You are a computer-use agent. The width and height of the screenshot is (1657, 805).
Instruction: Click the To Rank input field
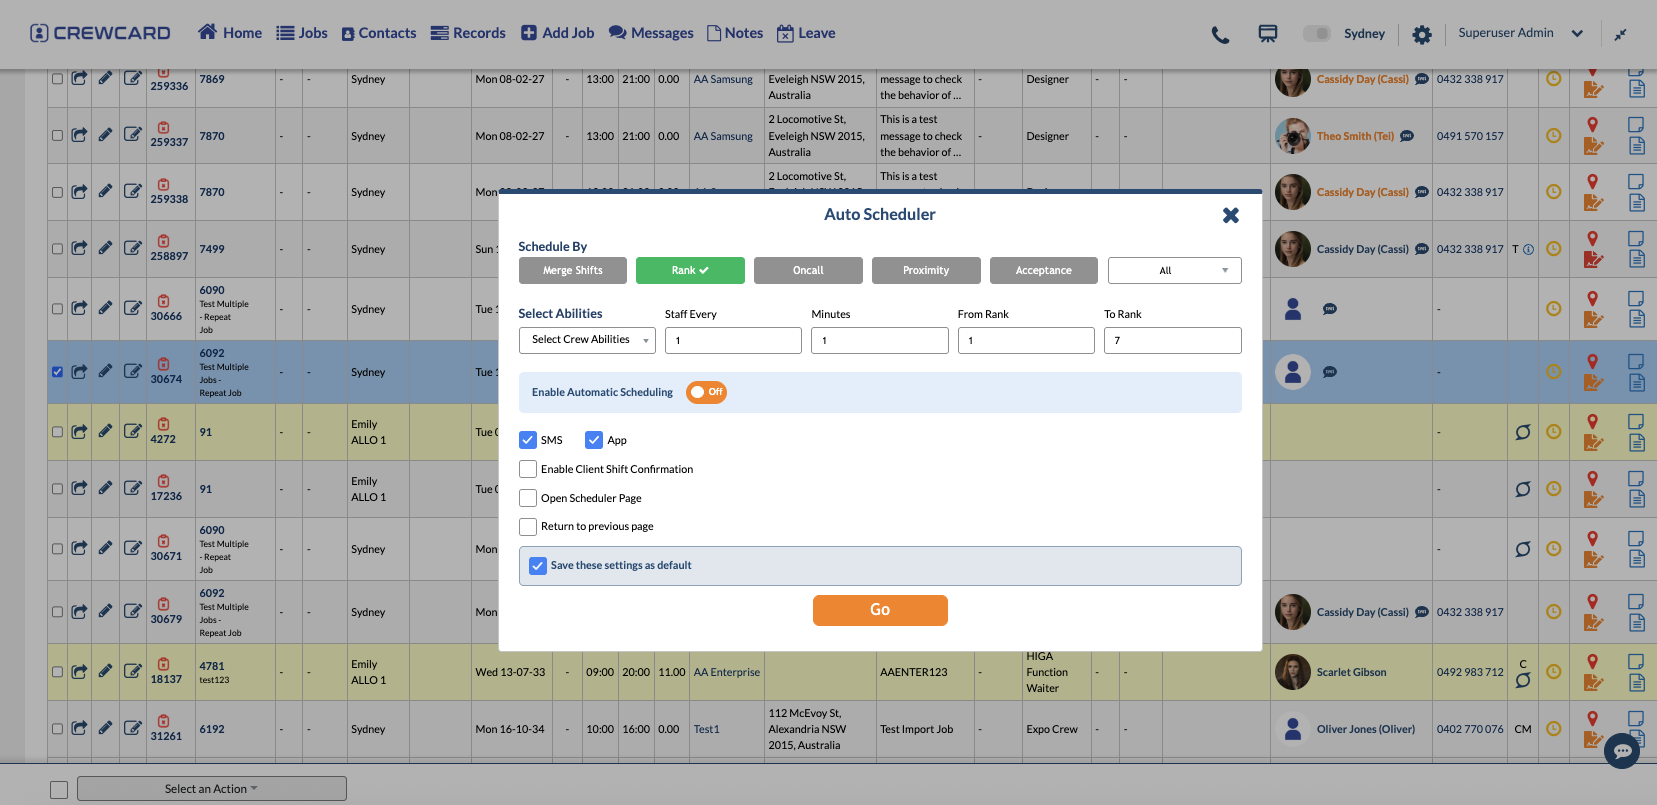1172,340
